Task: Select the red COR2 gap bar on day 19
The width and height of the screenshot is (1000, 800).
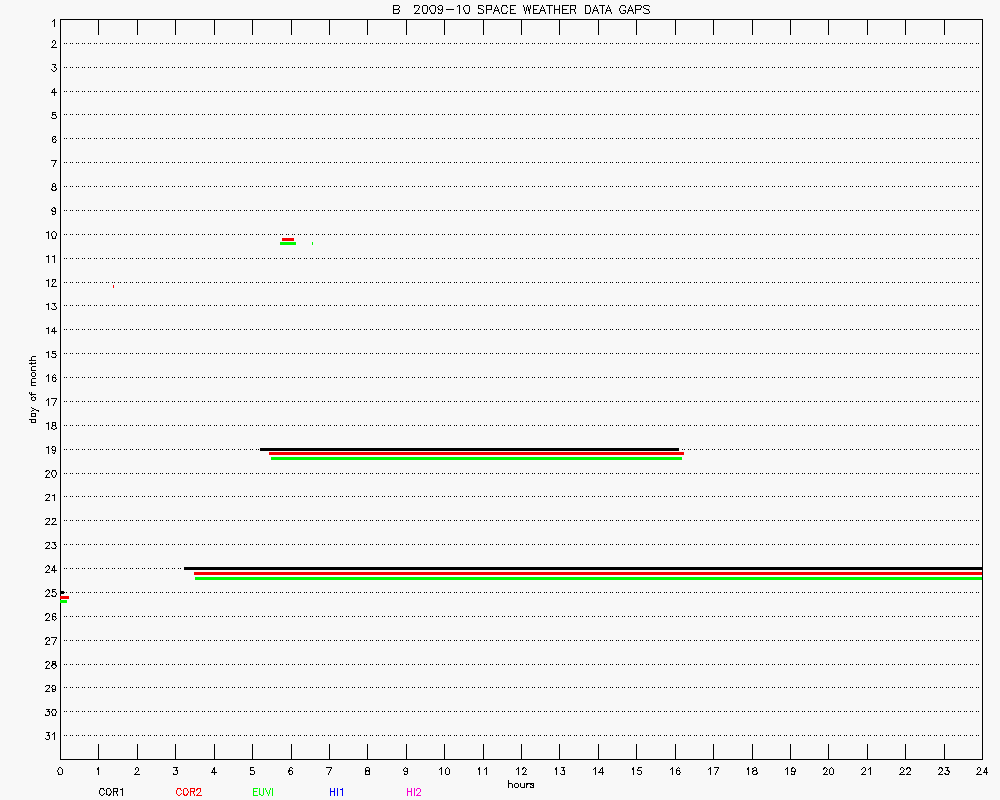Action: coord(476,454)
